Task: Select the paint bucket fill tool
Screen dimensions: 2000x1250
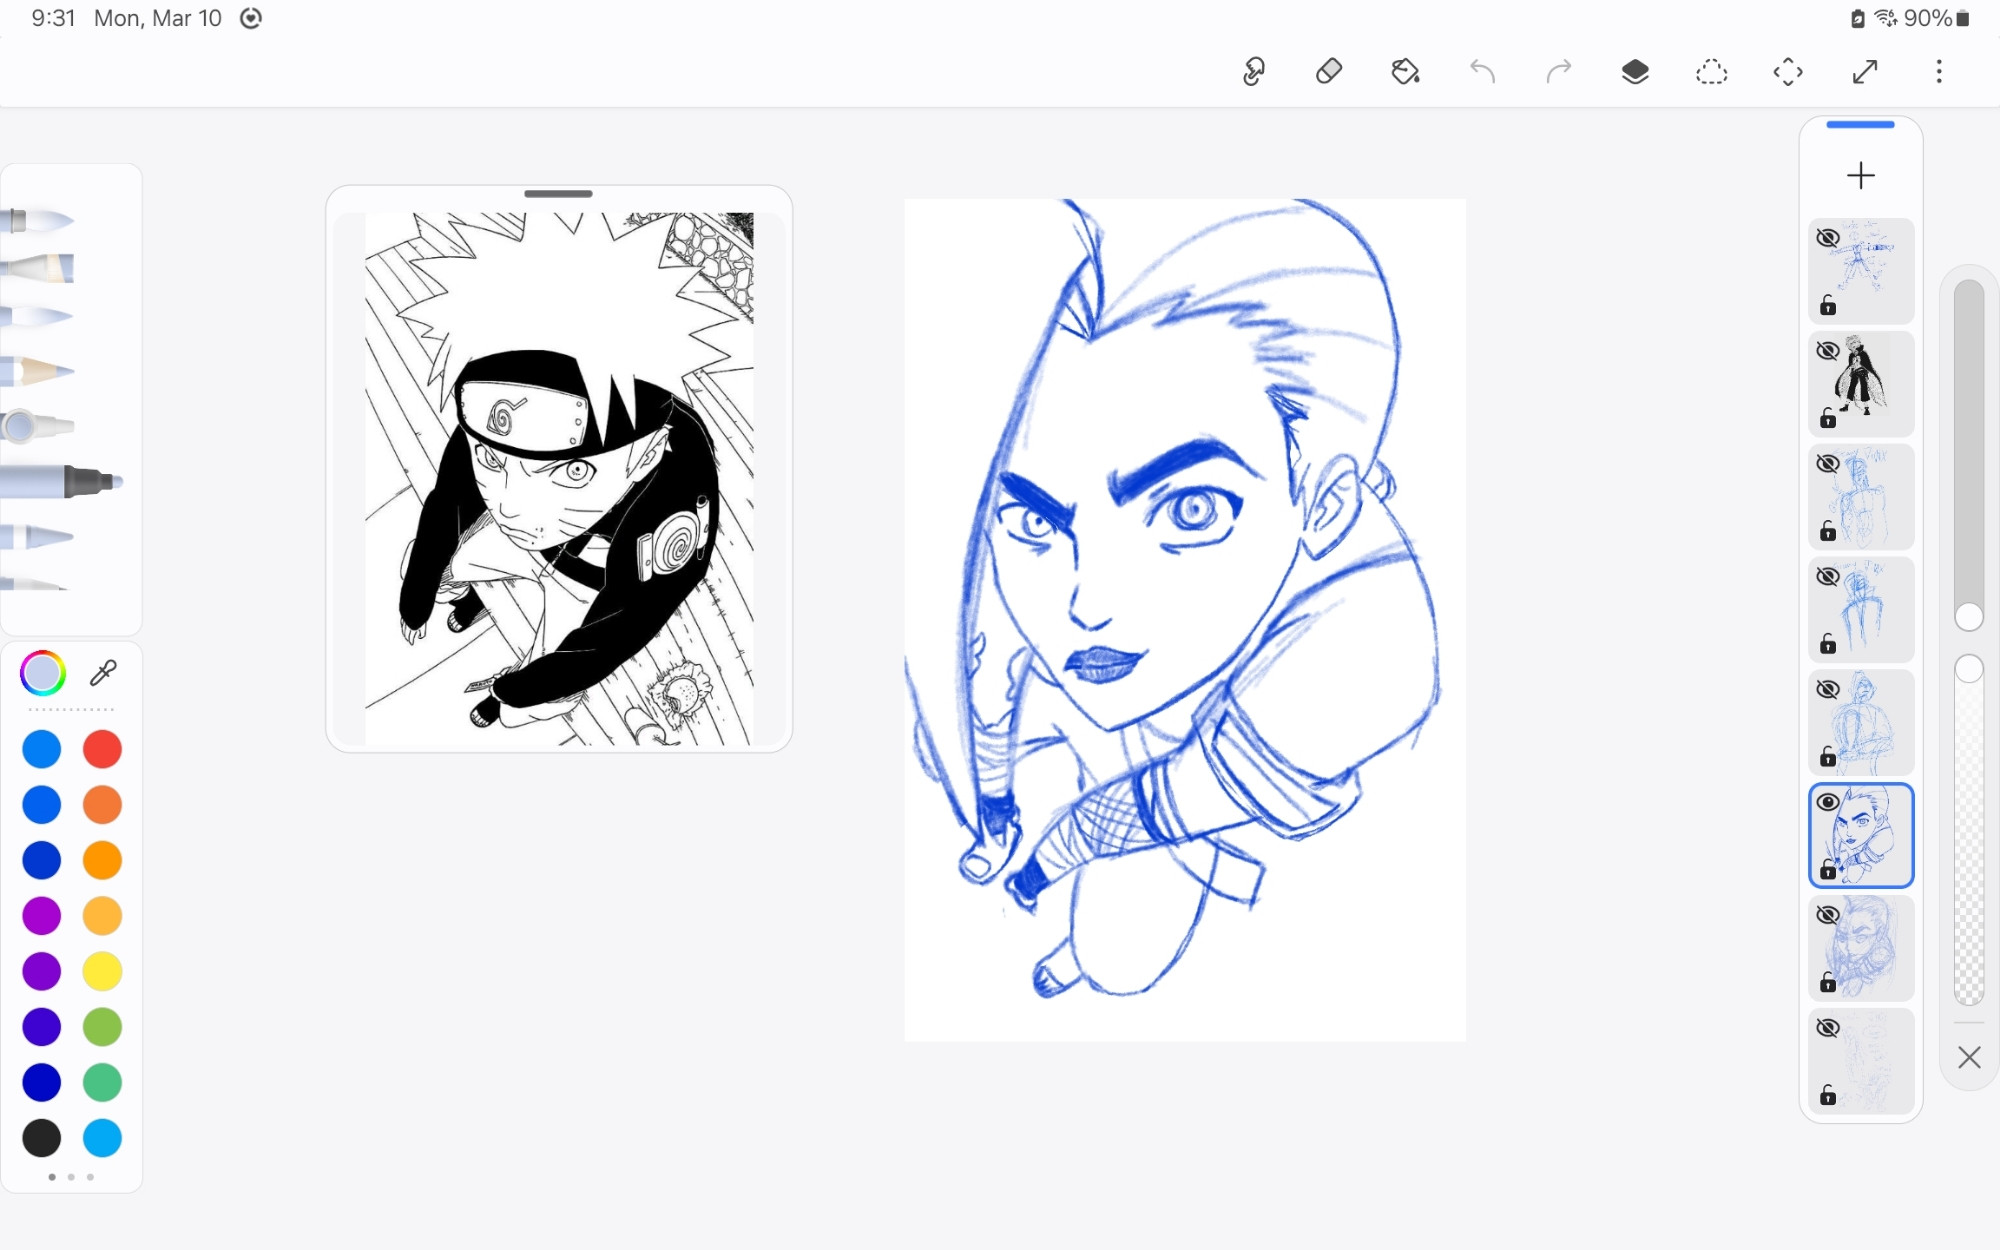Action: coord(1405,71)
